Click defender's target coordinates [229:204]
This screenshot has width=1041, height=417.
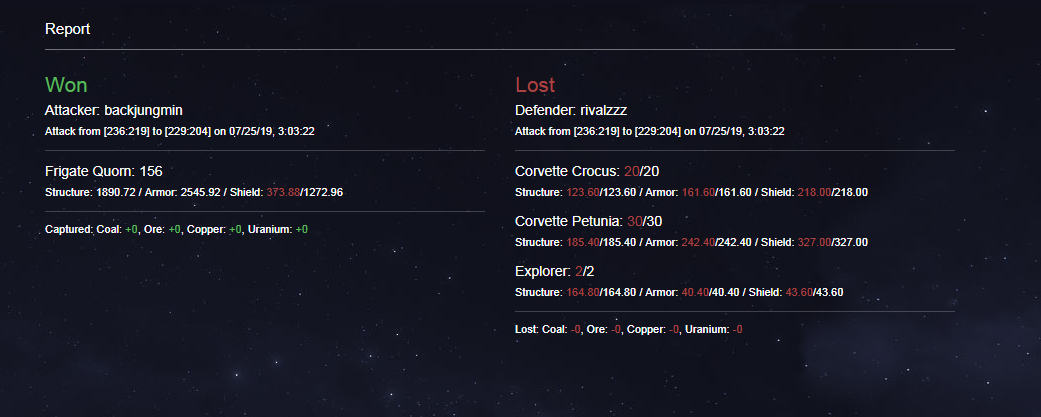click(658, 131)
